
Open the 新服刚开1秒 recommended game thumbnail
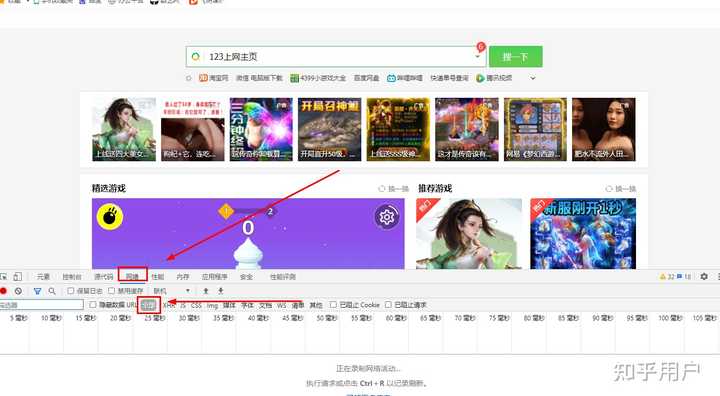click(583, 233)
